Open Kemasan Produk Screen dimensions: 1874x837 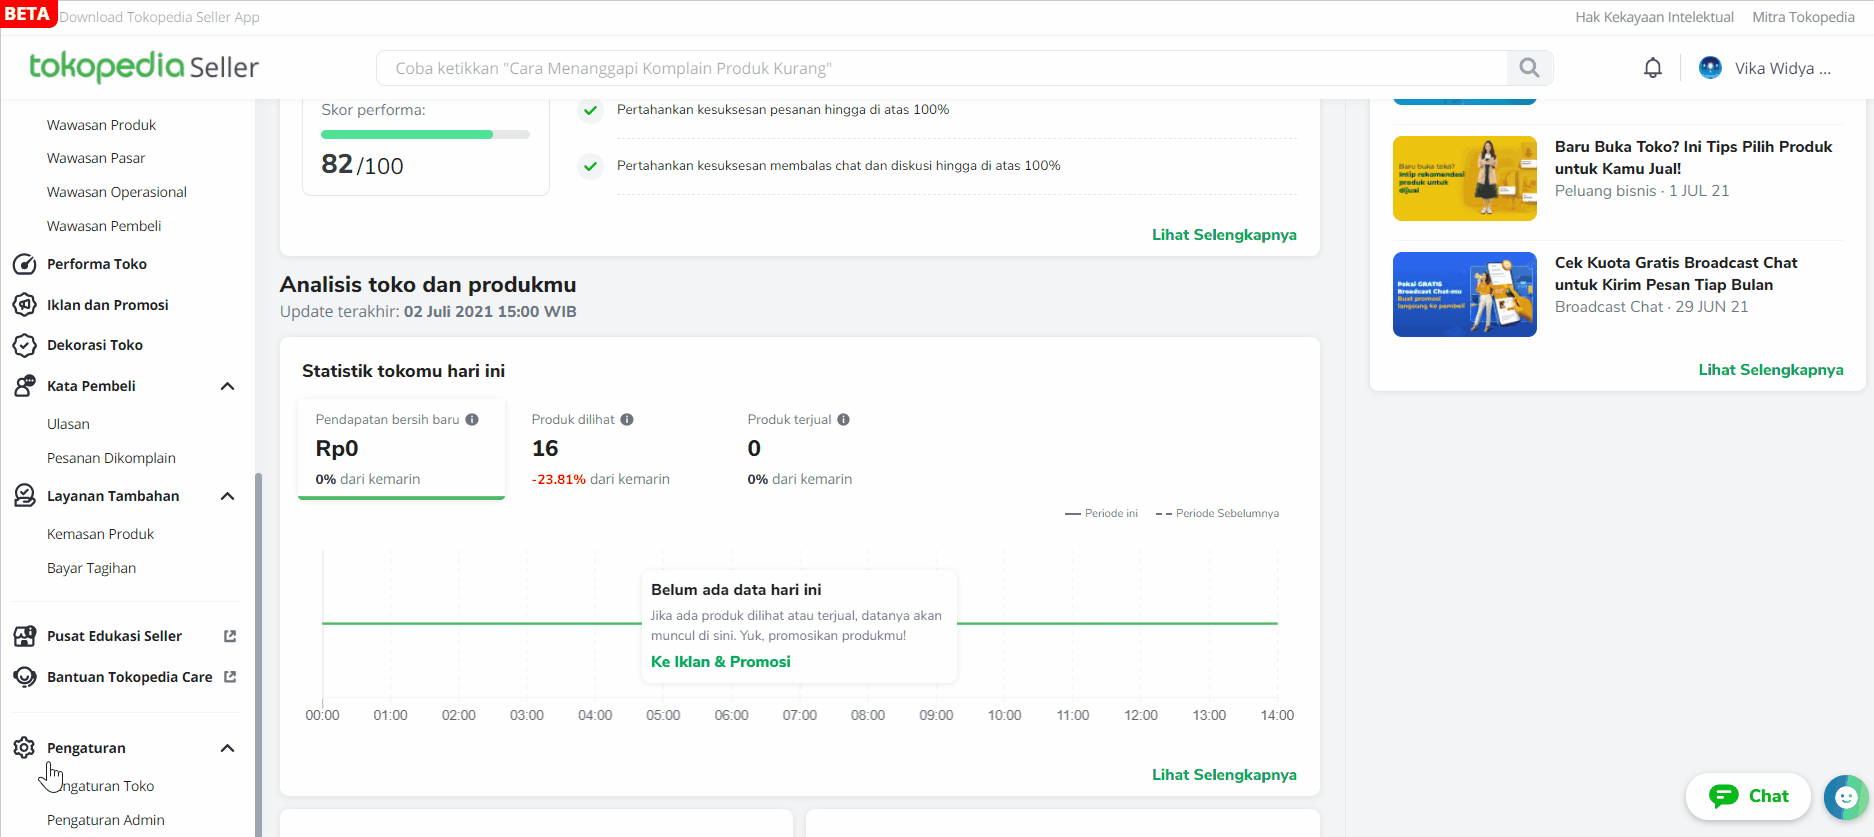click(x=100, y=534)
